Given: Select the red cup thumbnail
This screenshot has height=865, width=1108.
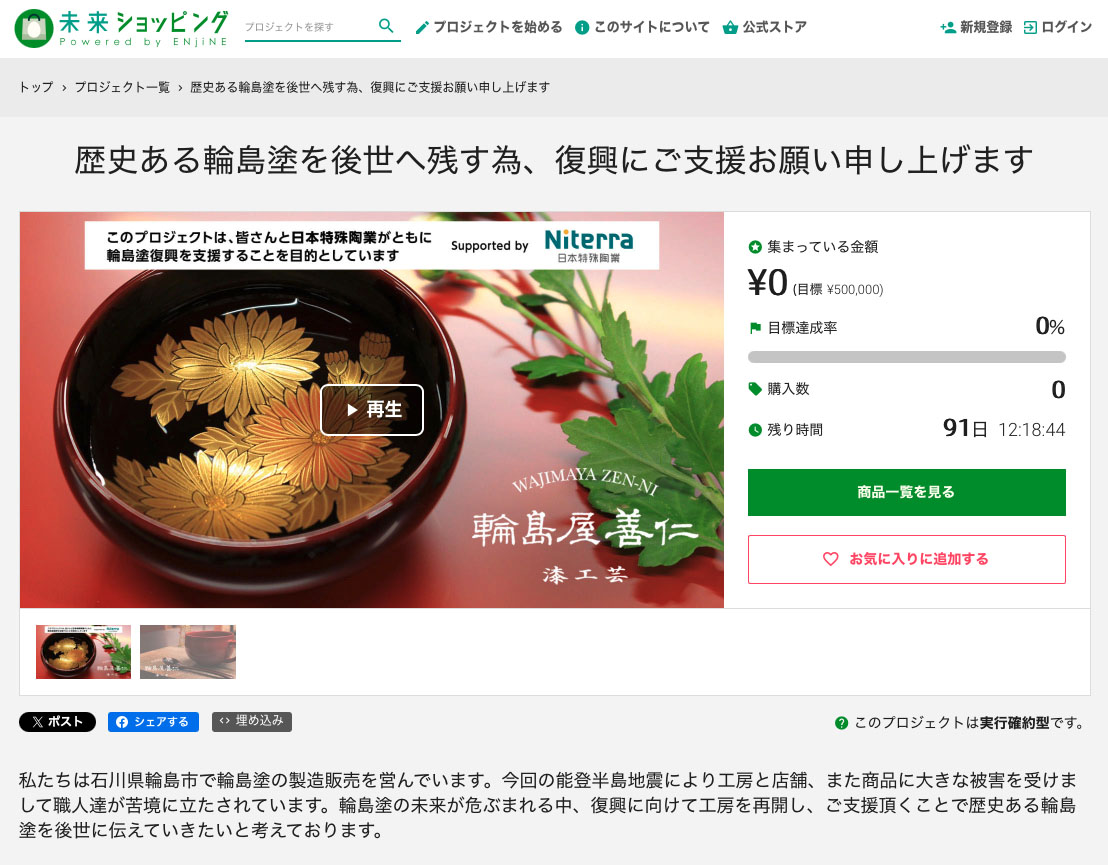Looking at the screenshot, I should [188, 652].
